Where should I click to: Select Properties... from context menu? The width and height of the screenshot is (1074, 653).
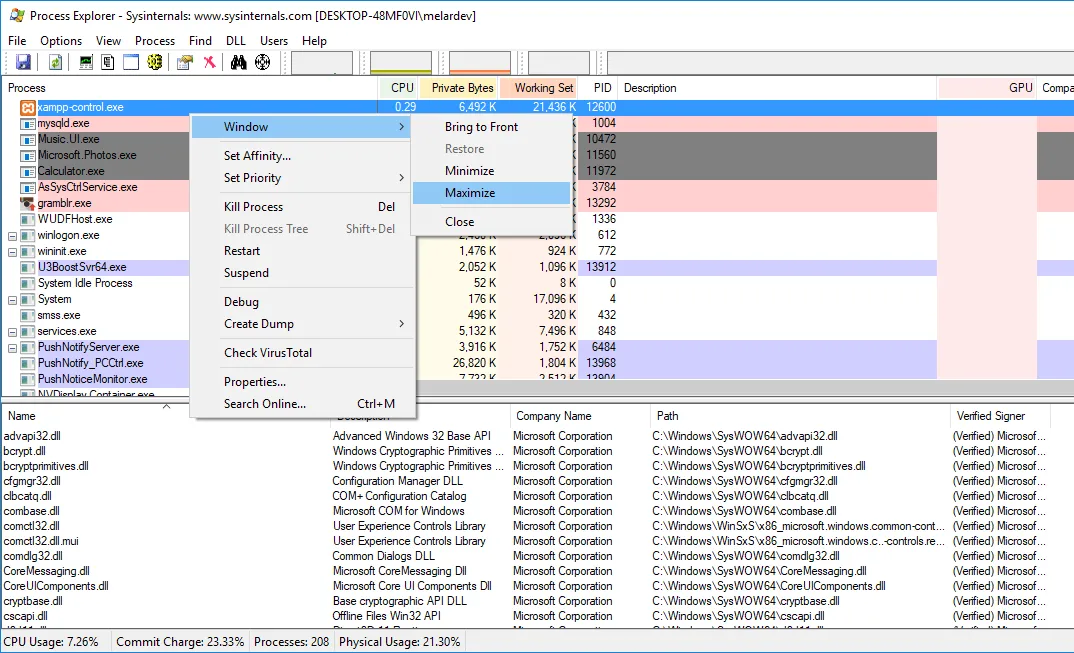(301, 382)
